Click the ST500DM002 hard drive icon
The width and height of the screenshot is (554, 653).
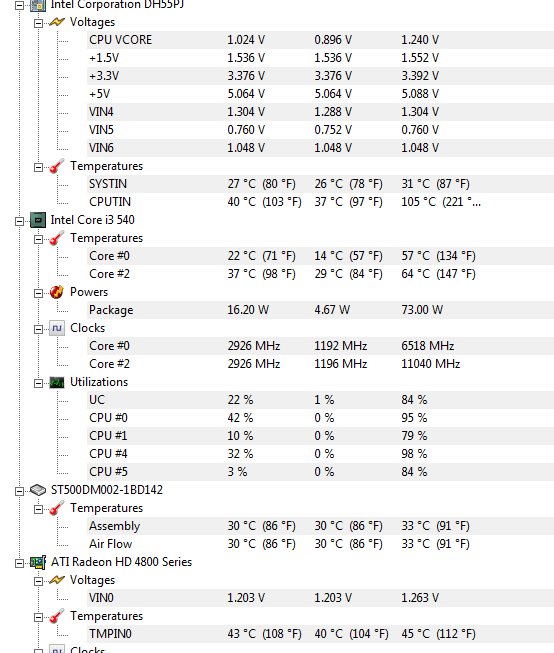click(x=38, y=490)
